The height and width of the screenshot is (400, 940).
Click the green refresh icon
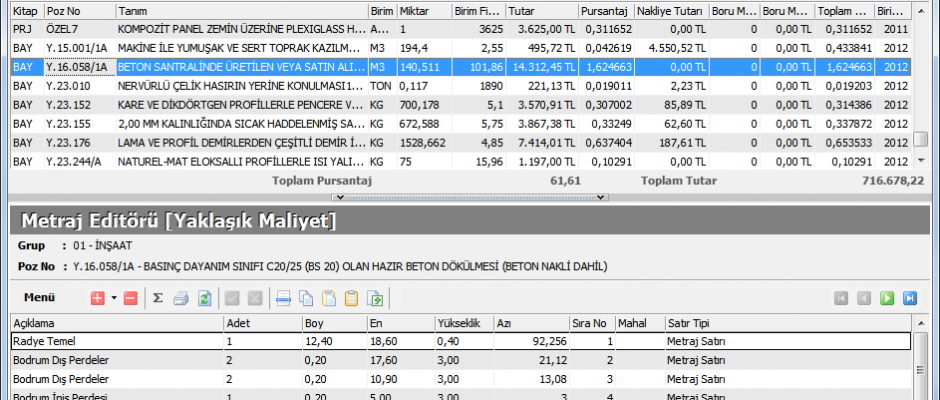pos(205,298)
